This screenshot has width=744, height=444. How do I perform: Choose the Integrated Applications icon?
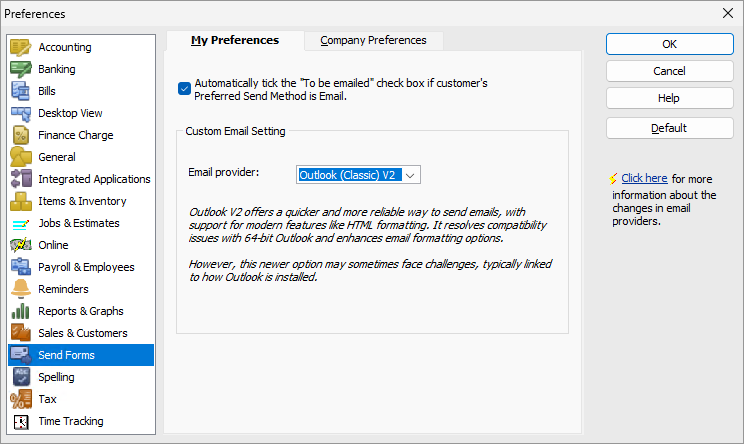tap(21, 179)
